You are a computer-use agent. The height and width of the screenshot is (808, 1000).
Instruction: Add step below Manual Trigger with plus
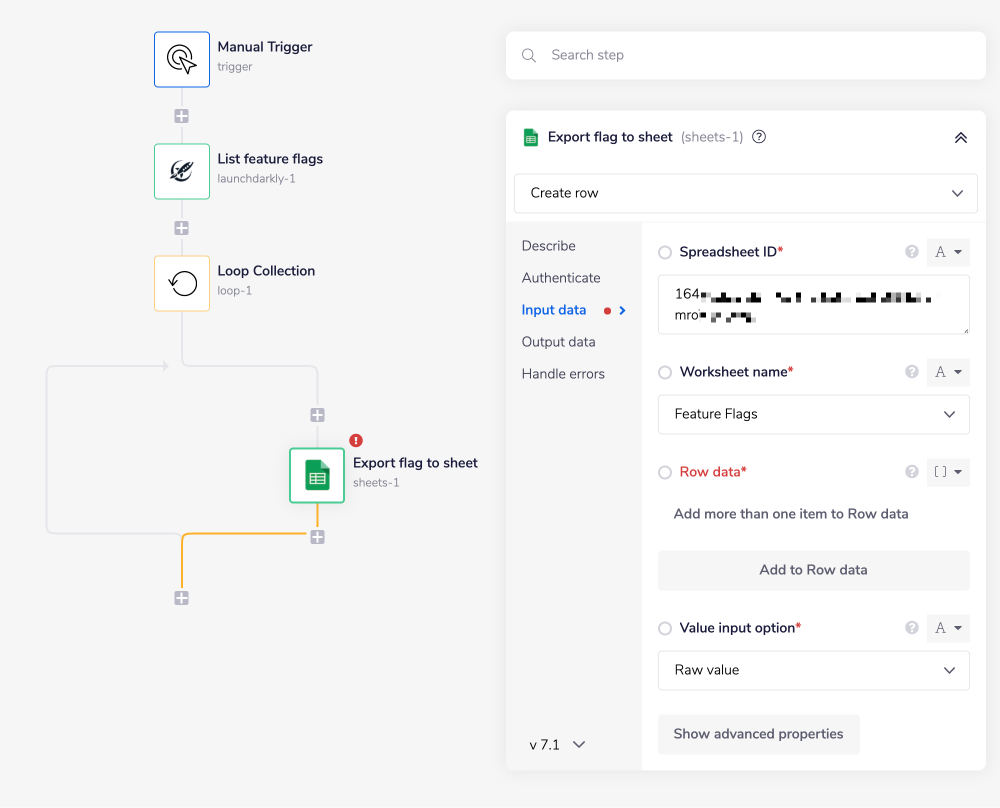point(181,116)
